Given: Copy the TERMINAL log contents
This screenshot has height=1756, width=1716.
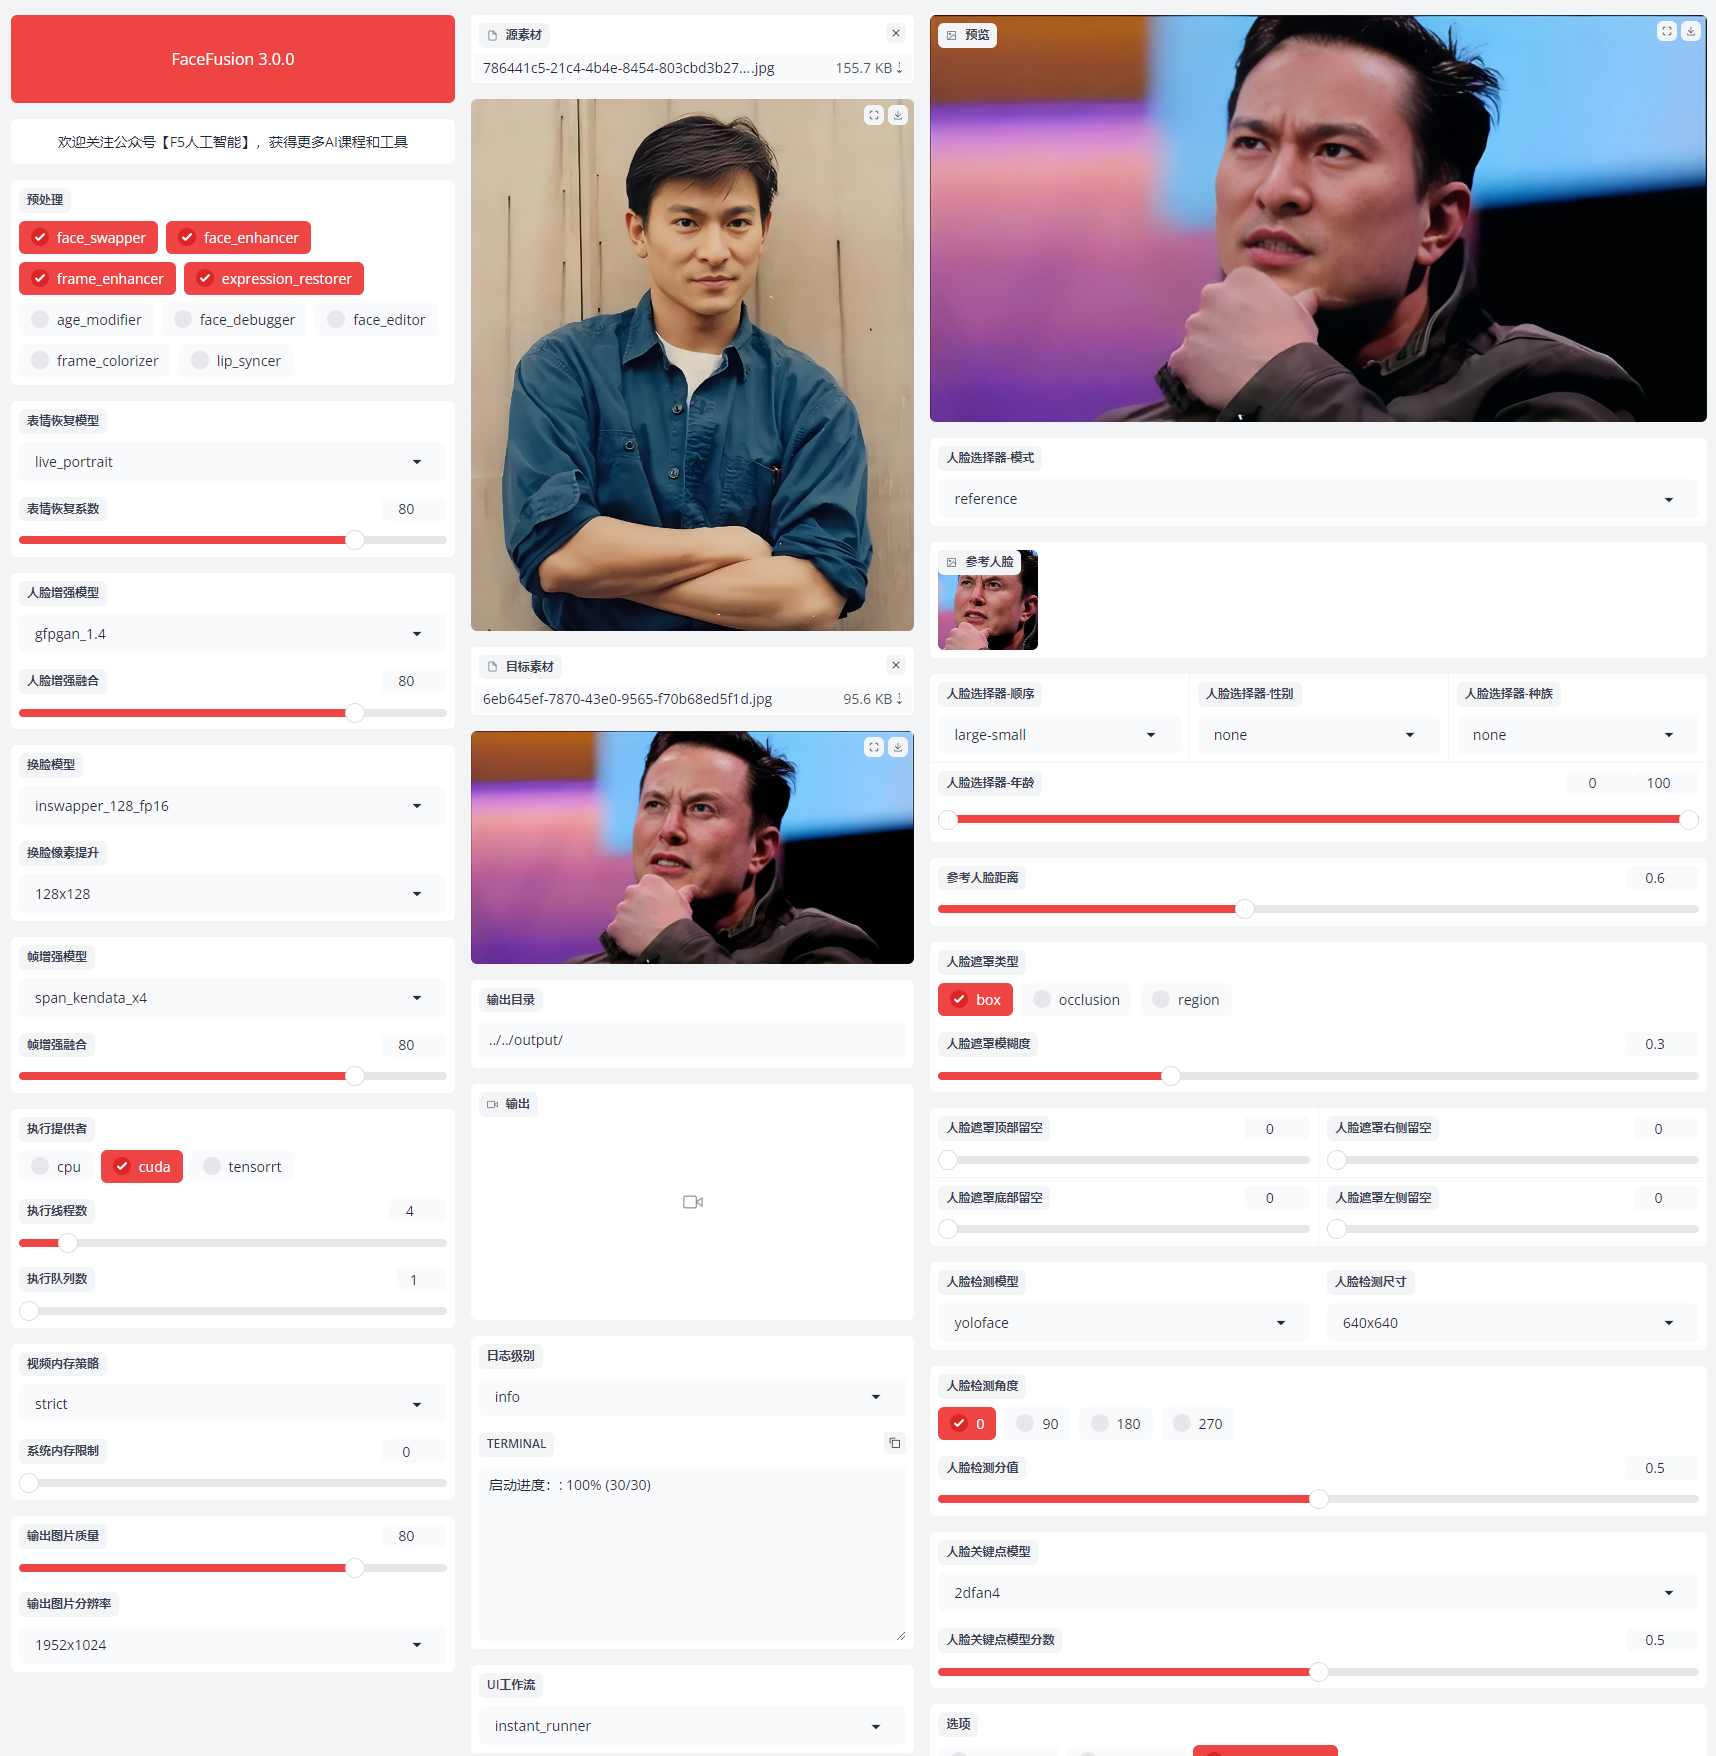Looking at the screenshot, I should point(895,1443).
